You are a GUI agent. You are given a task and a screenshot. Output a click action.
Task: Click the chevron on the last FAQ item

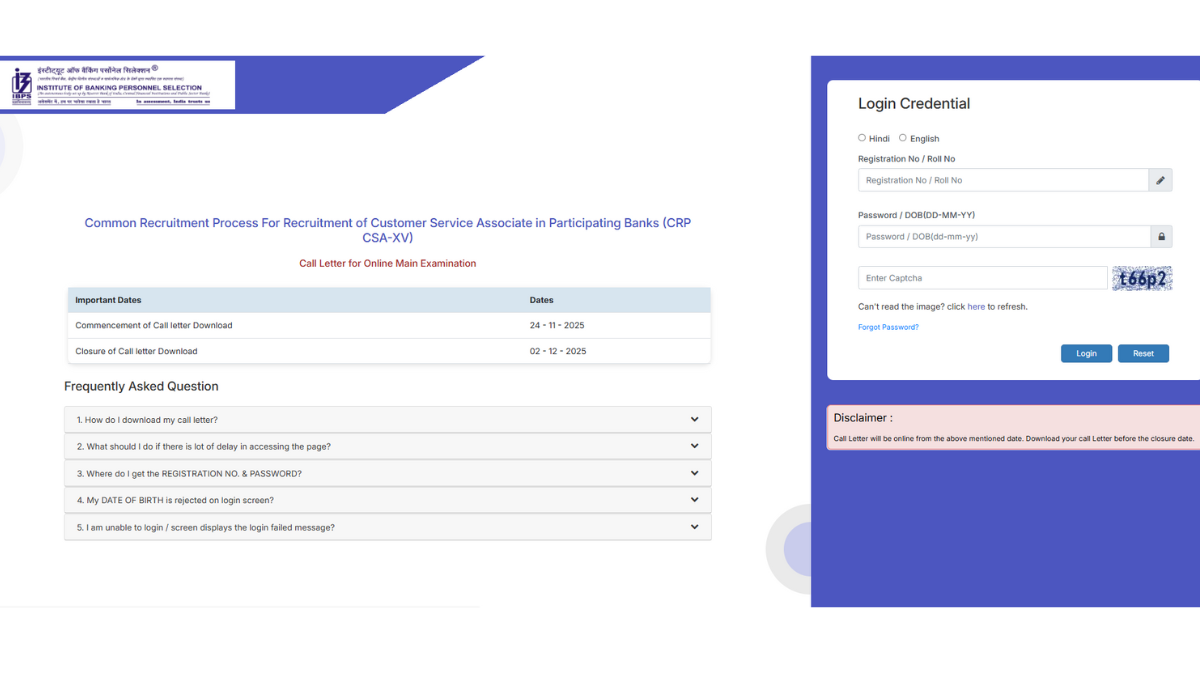pos(695,527)
